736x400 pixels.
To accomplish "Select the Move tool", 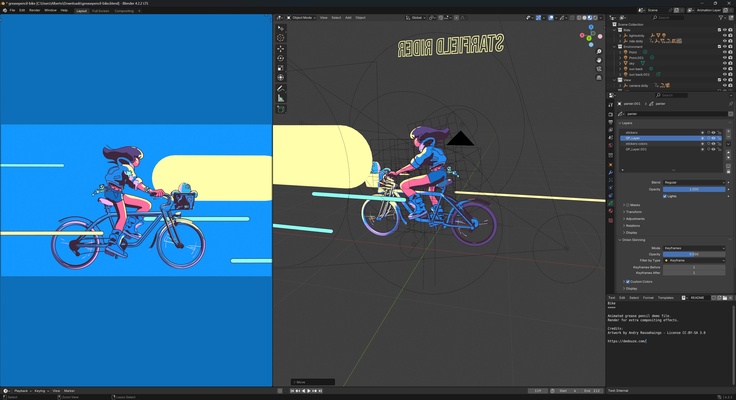I will pyautogui.click(x=281, y=49).
